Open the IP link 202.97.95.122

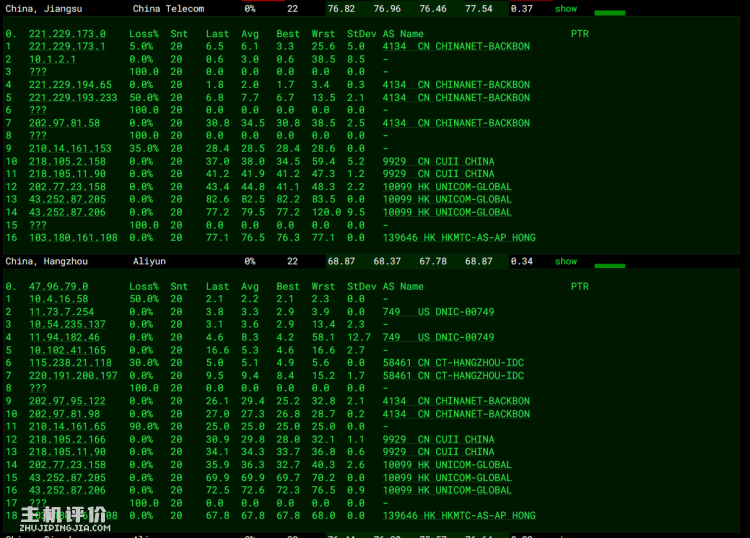pos(67,401)
